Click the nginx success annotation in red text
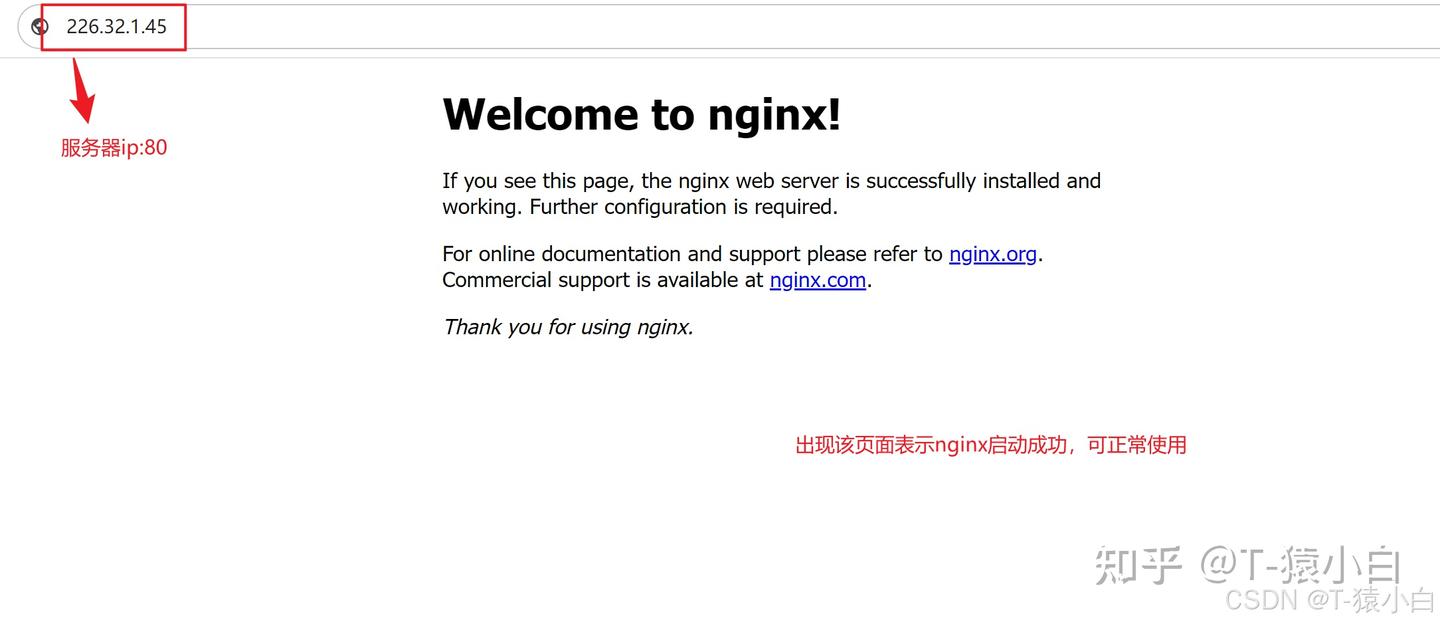The image size is (1440, 624). pyautogui.click(x=990, y=445)
